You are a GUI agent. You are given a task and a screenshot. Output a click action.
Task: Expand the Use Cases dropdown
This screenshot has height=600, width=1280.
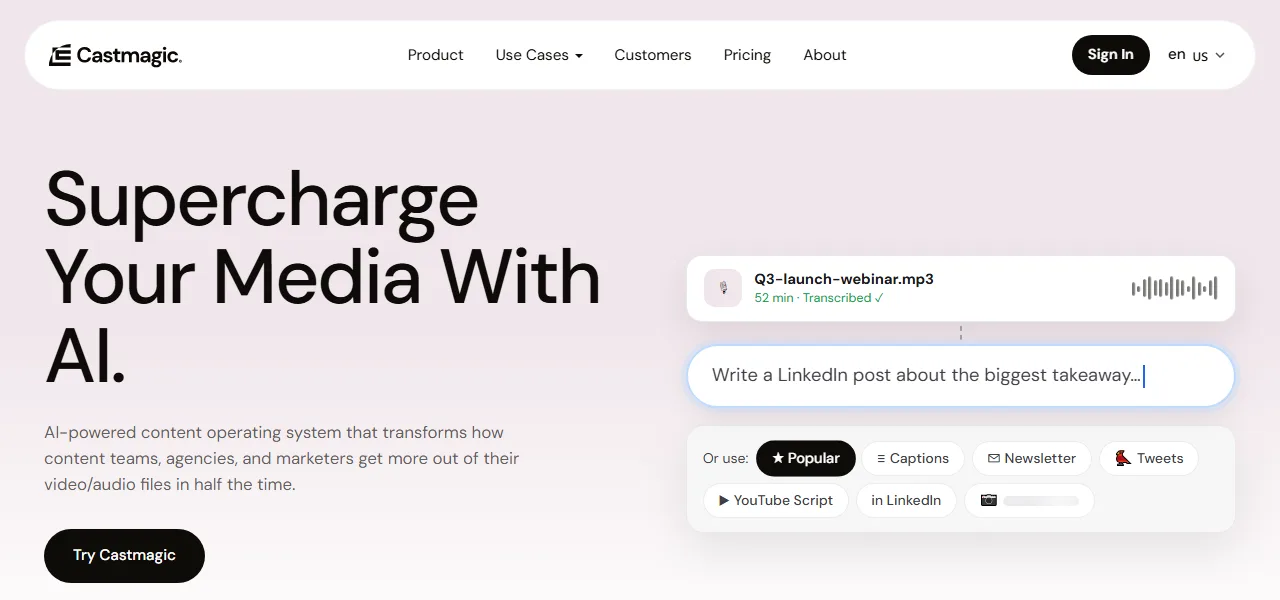pyautogui.click(x=539, y=55)
